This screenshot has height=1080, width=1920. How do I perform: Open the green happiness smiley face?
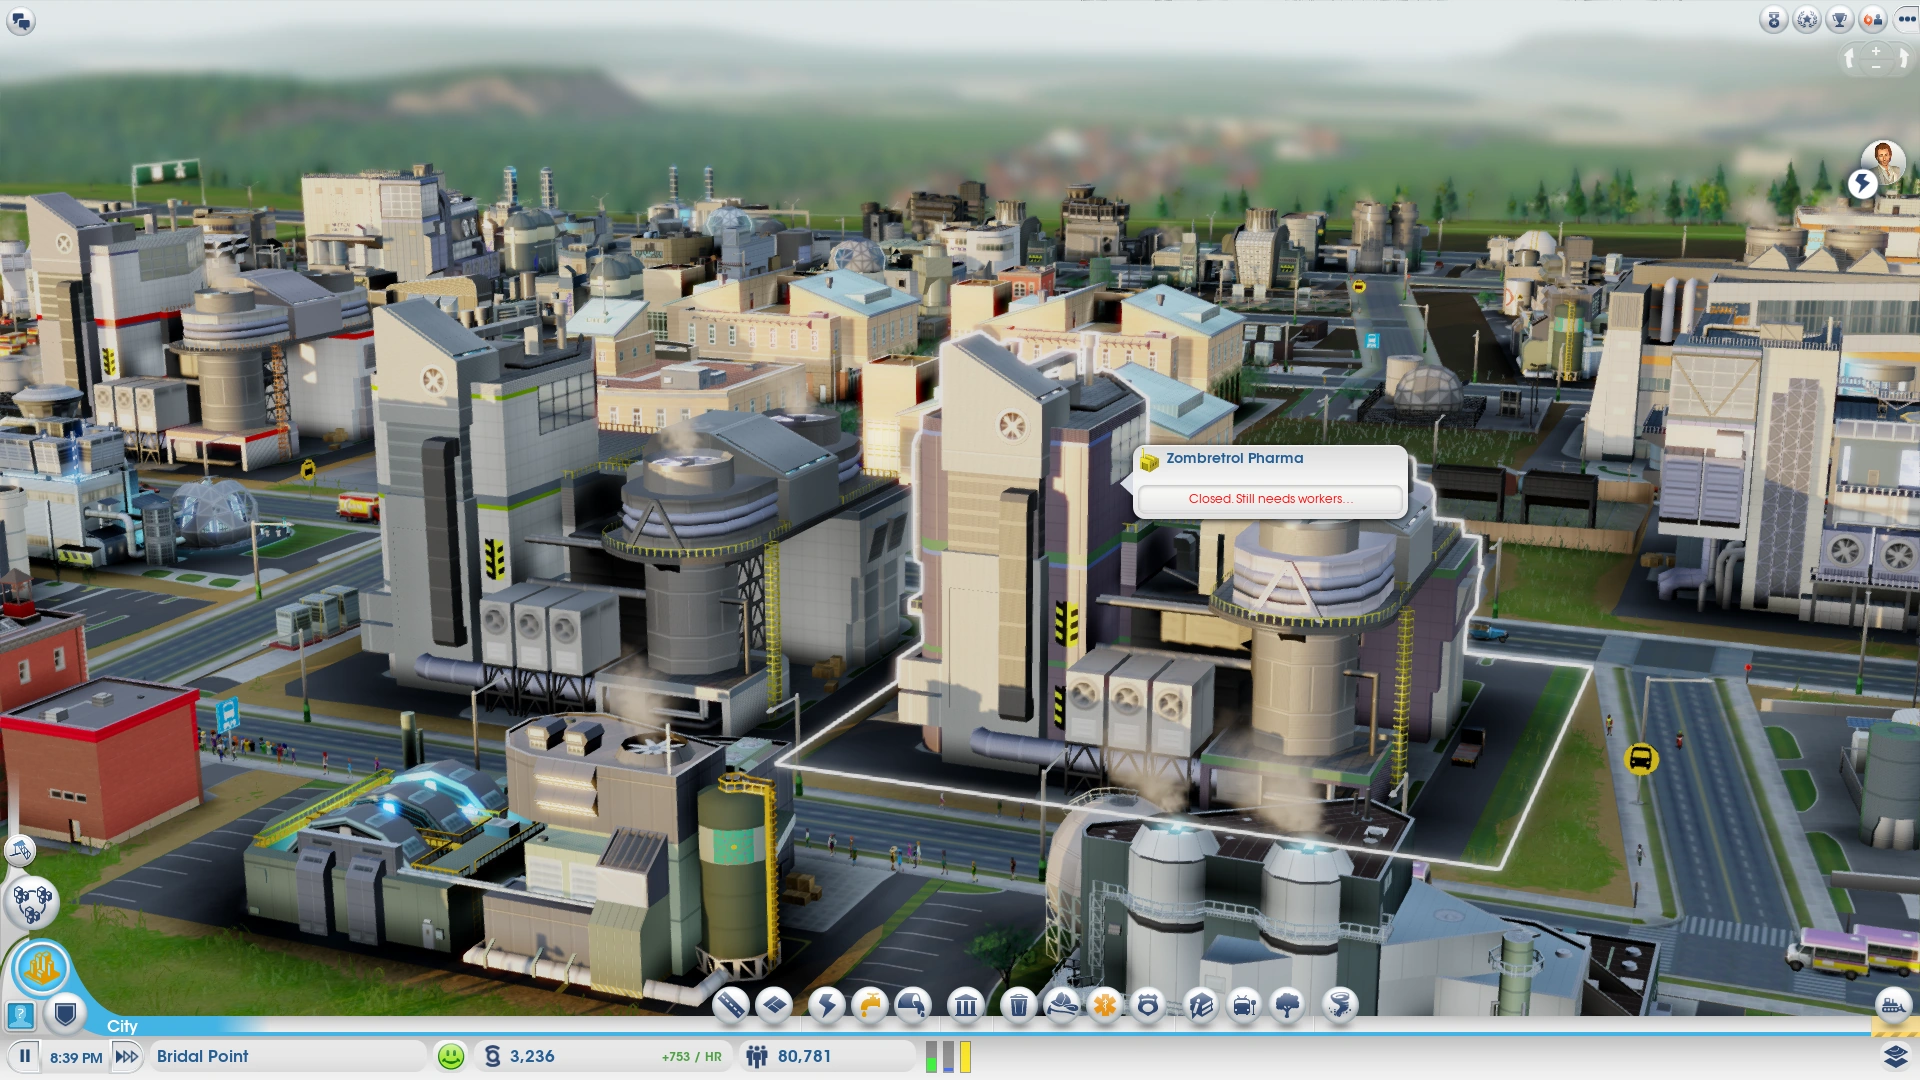point(451,1056)
